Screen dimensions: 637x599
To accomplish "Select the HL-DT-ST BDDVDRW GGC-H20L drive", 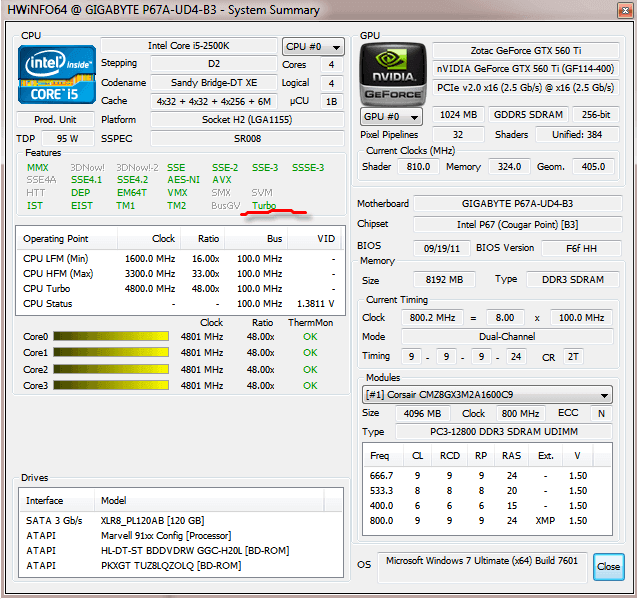I will [x=181, y=551].
